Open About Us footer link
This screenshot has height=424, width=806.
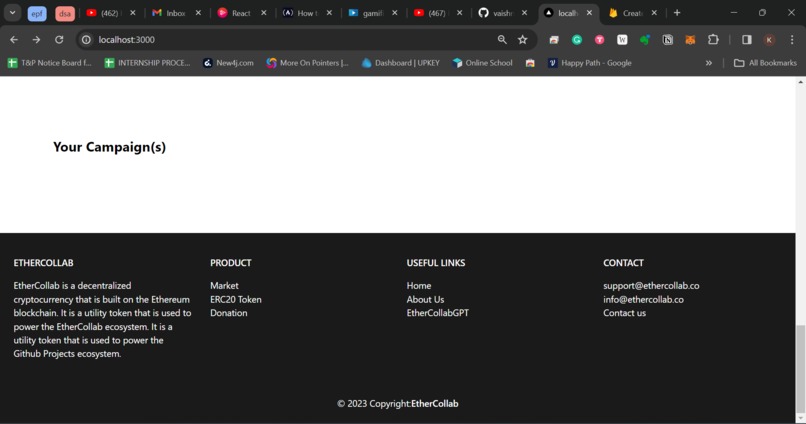425,299
